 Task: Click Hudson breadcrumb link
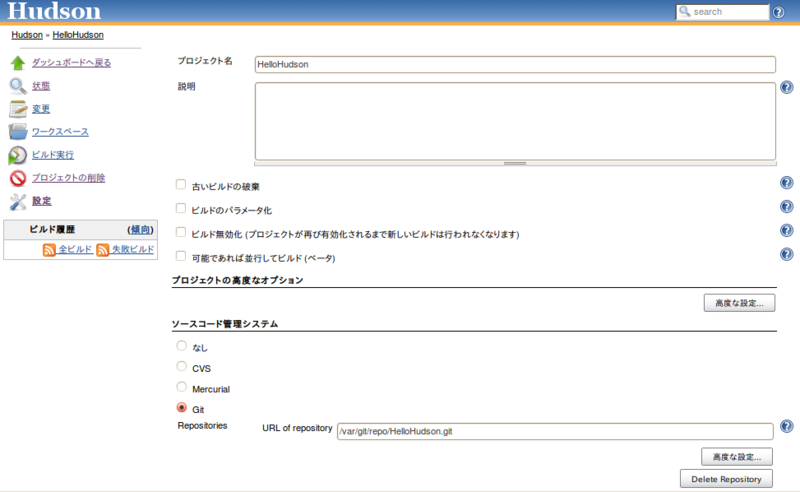pos(27,35)
